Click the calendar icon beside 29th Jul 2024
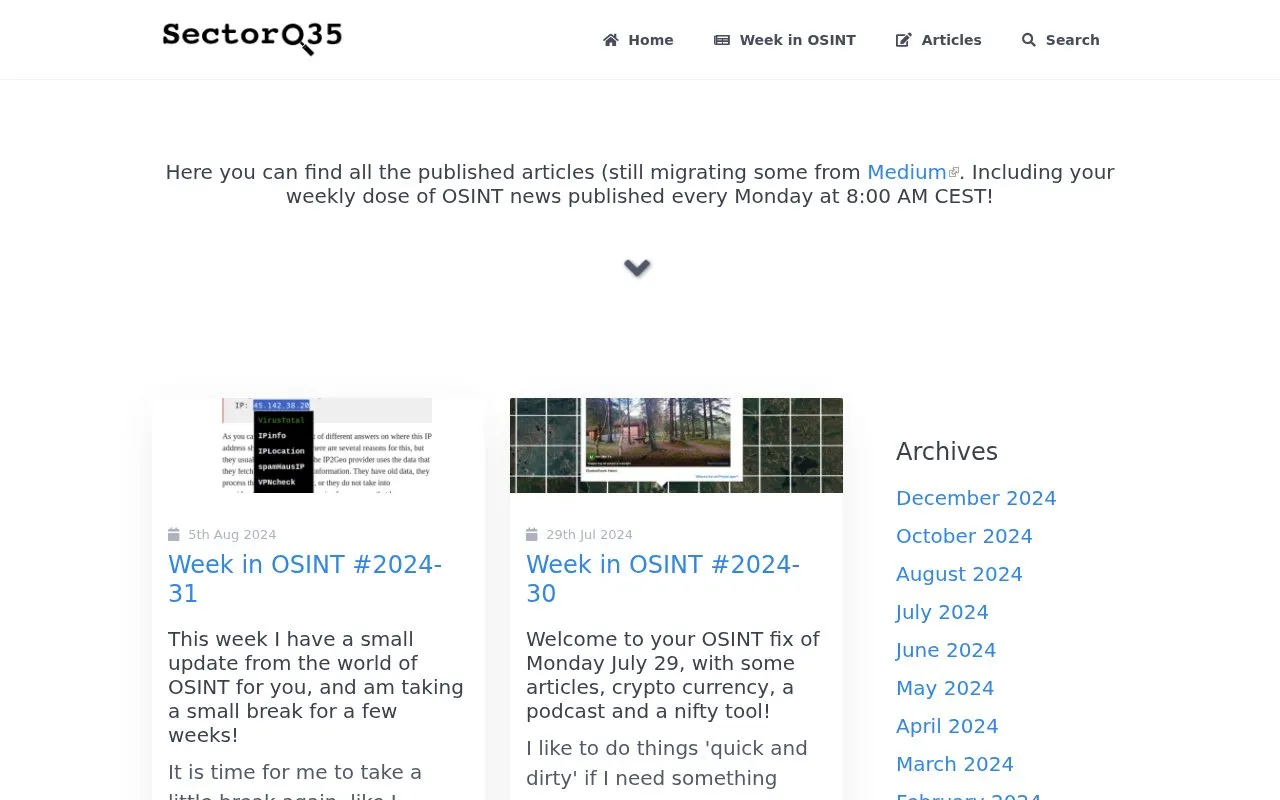 [x=532, y=534]
